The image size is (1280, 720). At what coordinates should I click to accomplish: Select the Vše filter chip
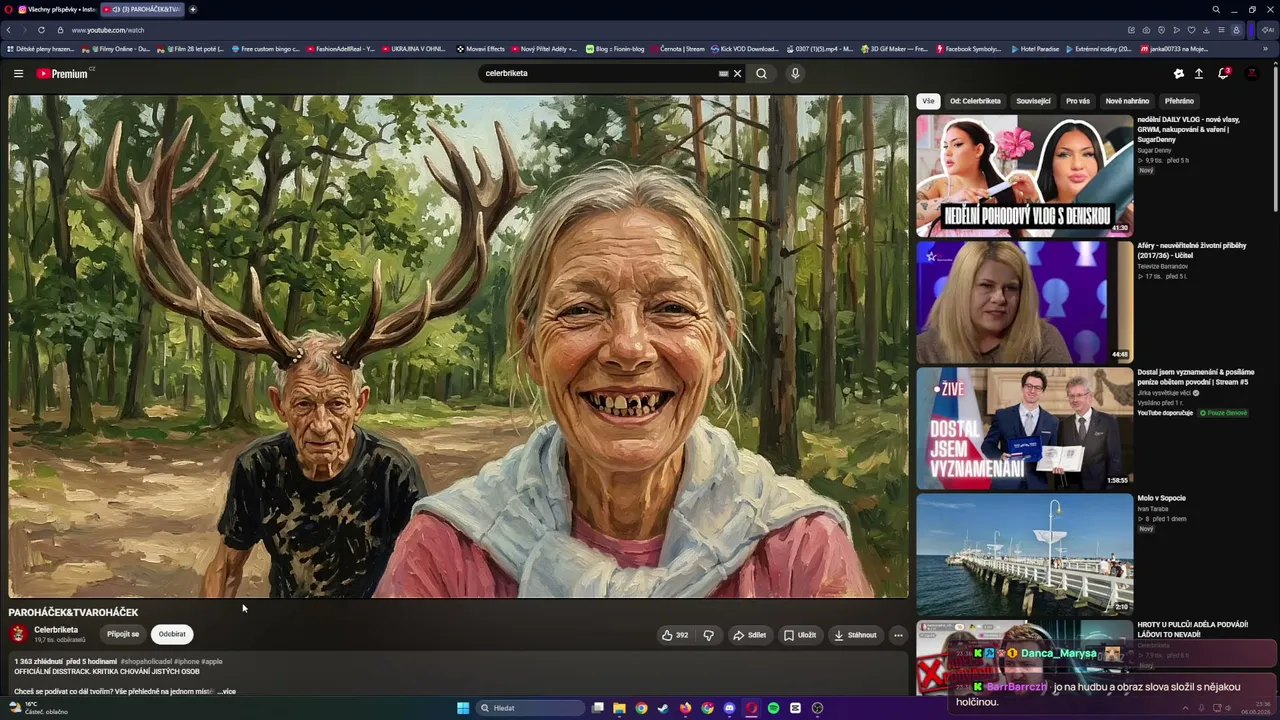(928, 101)
